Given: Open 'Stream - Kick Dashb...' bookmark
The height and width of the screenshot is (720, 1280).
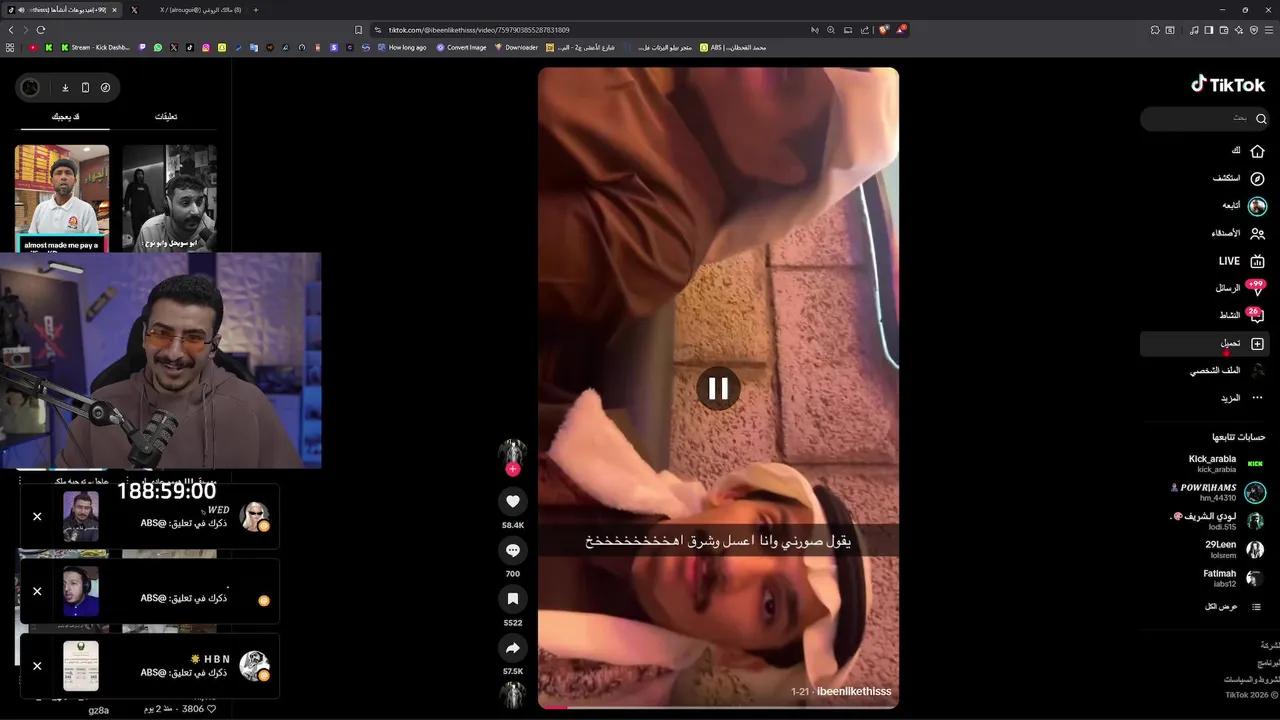Looking at the screenshot, I should tap(95, 47).
